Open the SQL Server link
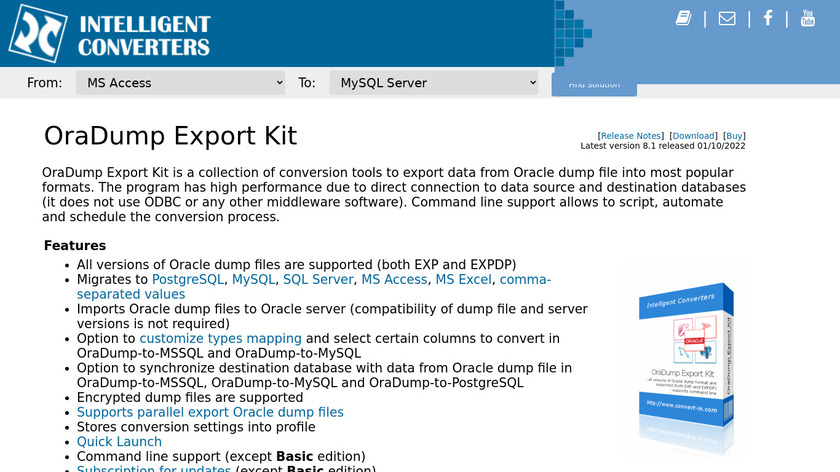 (x=318, y=280)
